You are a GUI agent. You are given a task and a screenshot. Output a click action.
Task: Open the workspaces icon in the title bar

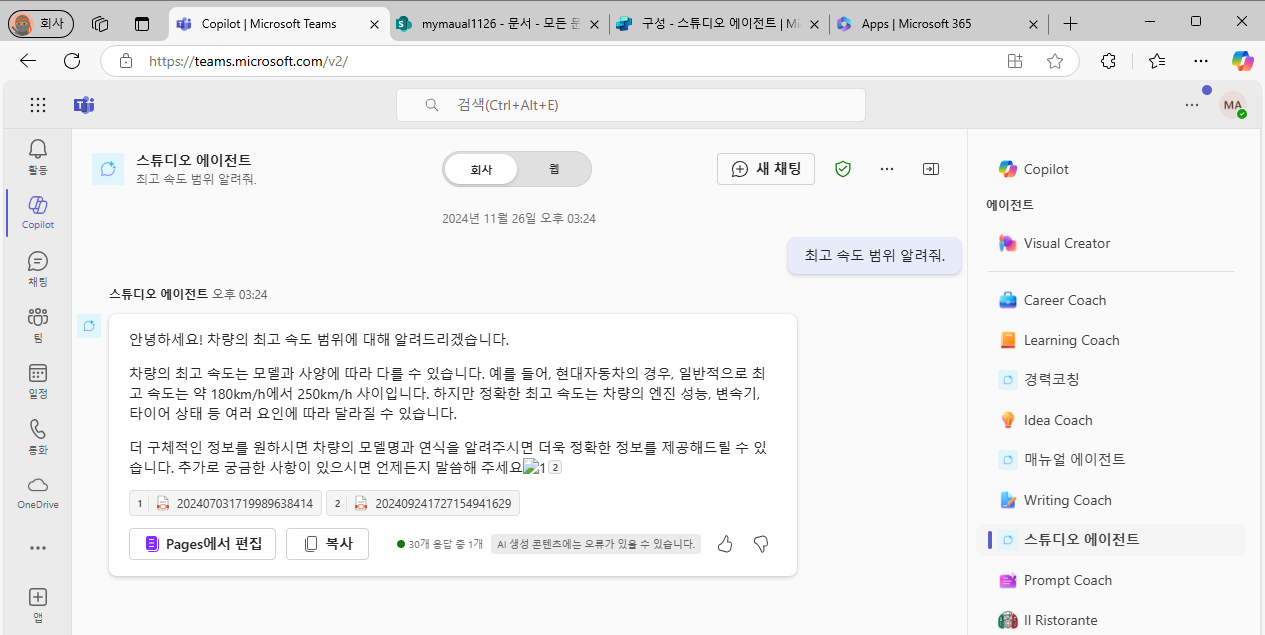tap(99, 23)
